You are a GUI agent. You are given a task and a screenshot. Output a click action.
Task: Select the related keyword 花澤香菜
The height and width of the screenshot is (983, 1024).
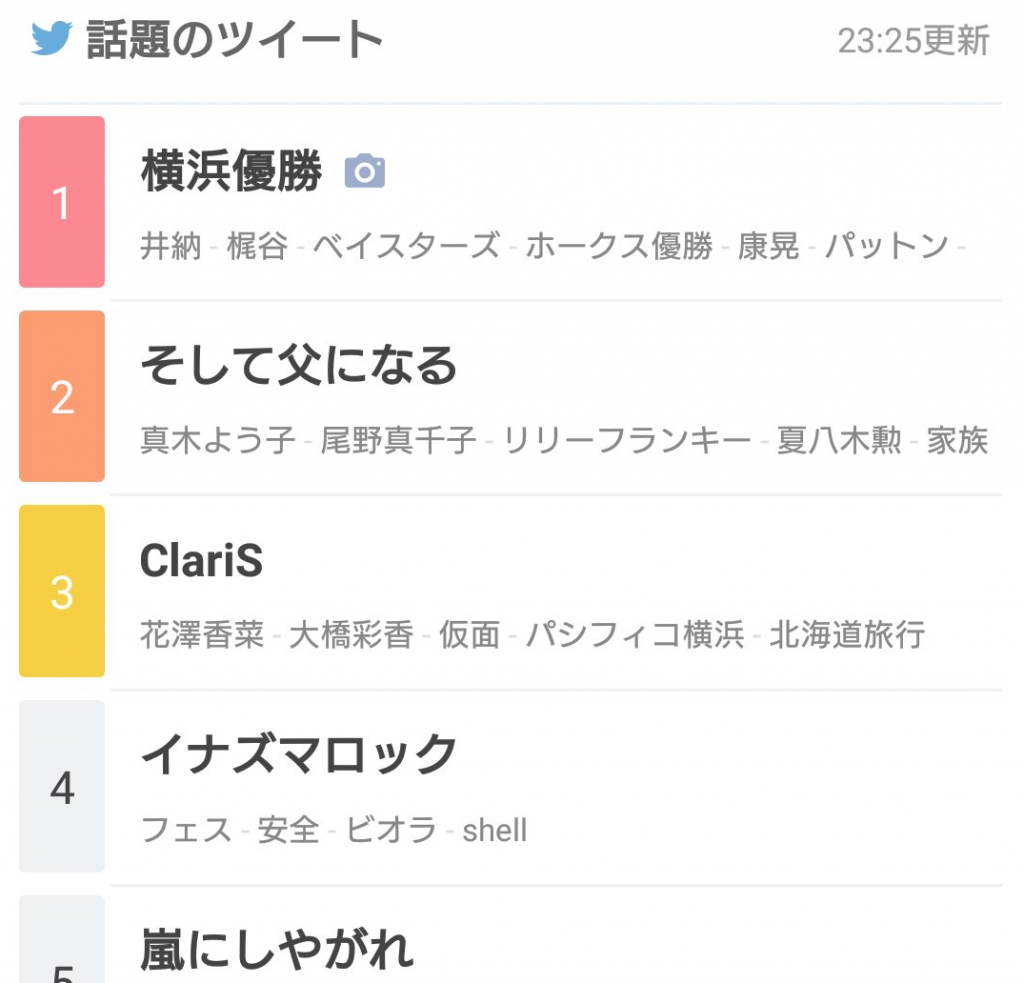coord(202,635)
